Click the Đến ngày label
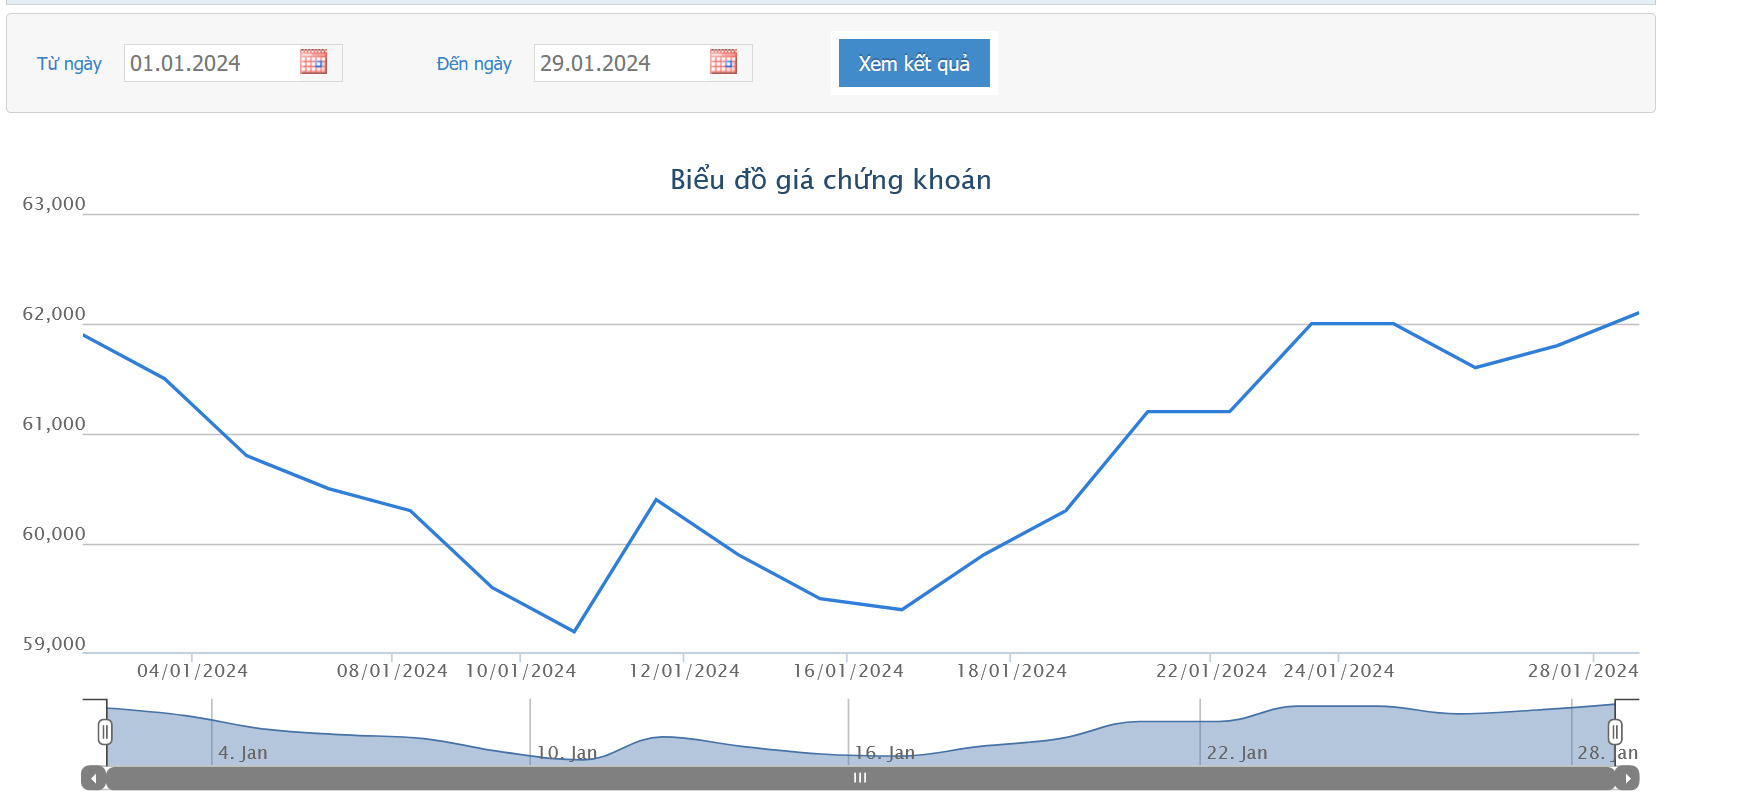This screenshot has height=805, width=1743. (474, 64)
